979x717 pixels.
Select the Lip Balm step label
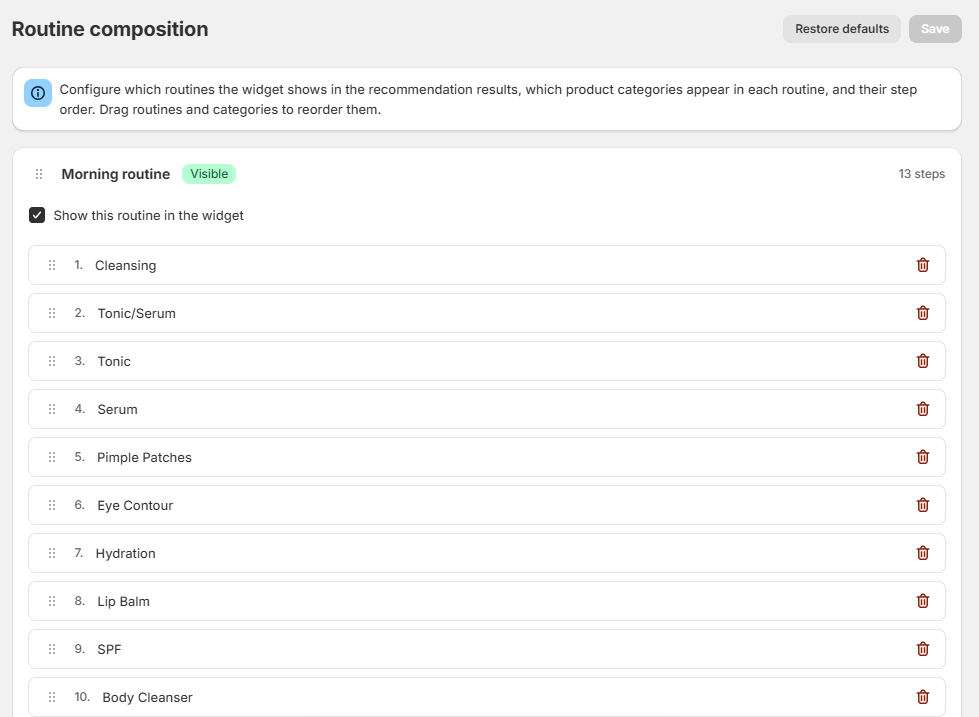[124, 601]
